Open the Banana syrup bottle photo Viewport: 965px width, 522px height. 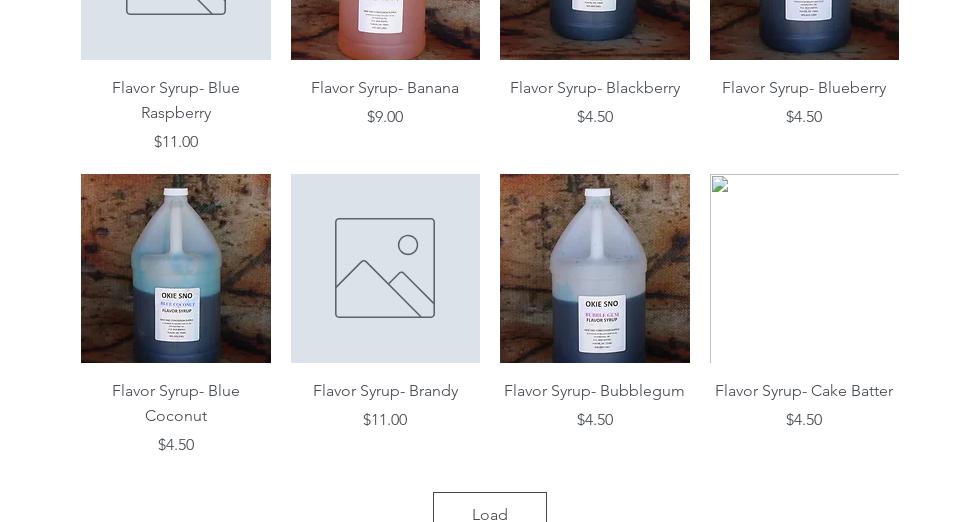(x=385, y=30)
